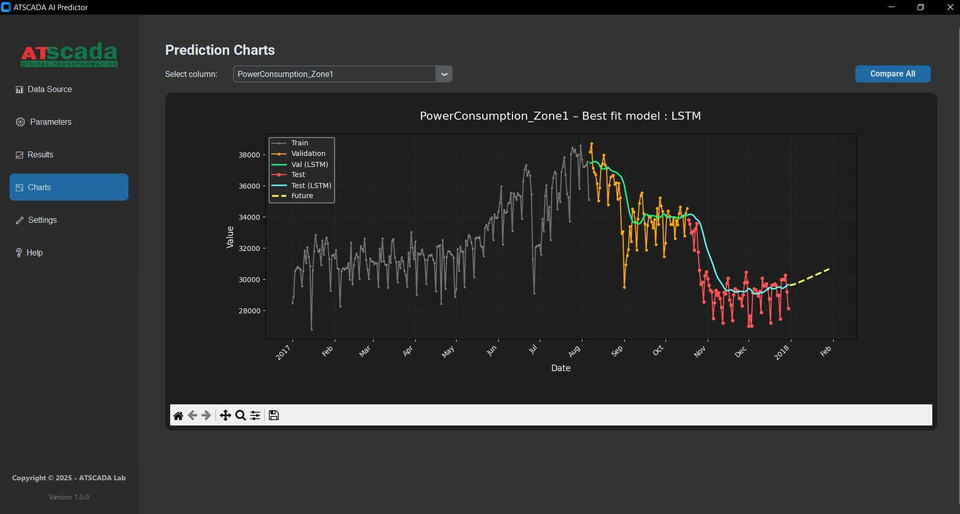Click the chart title text

click(560, 116)
